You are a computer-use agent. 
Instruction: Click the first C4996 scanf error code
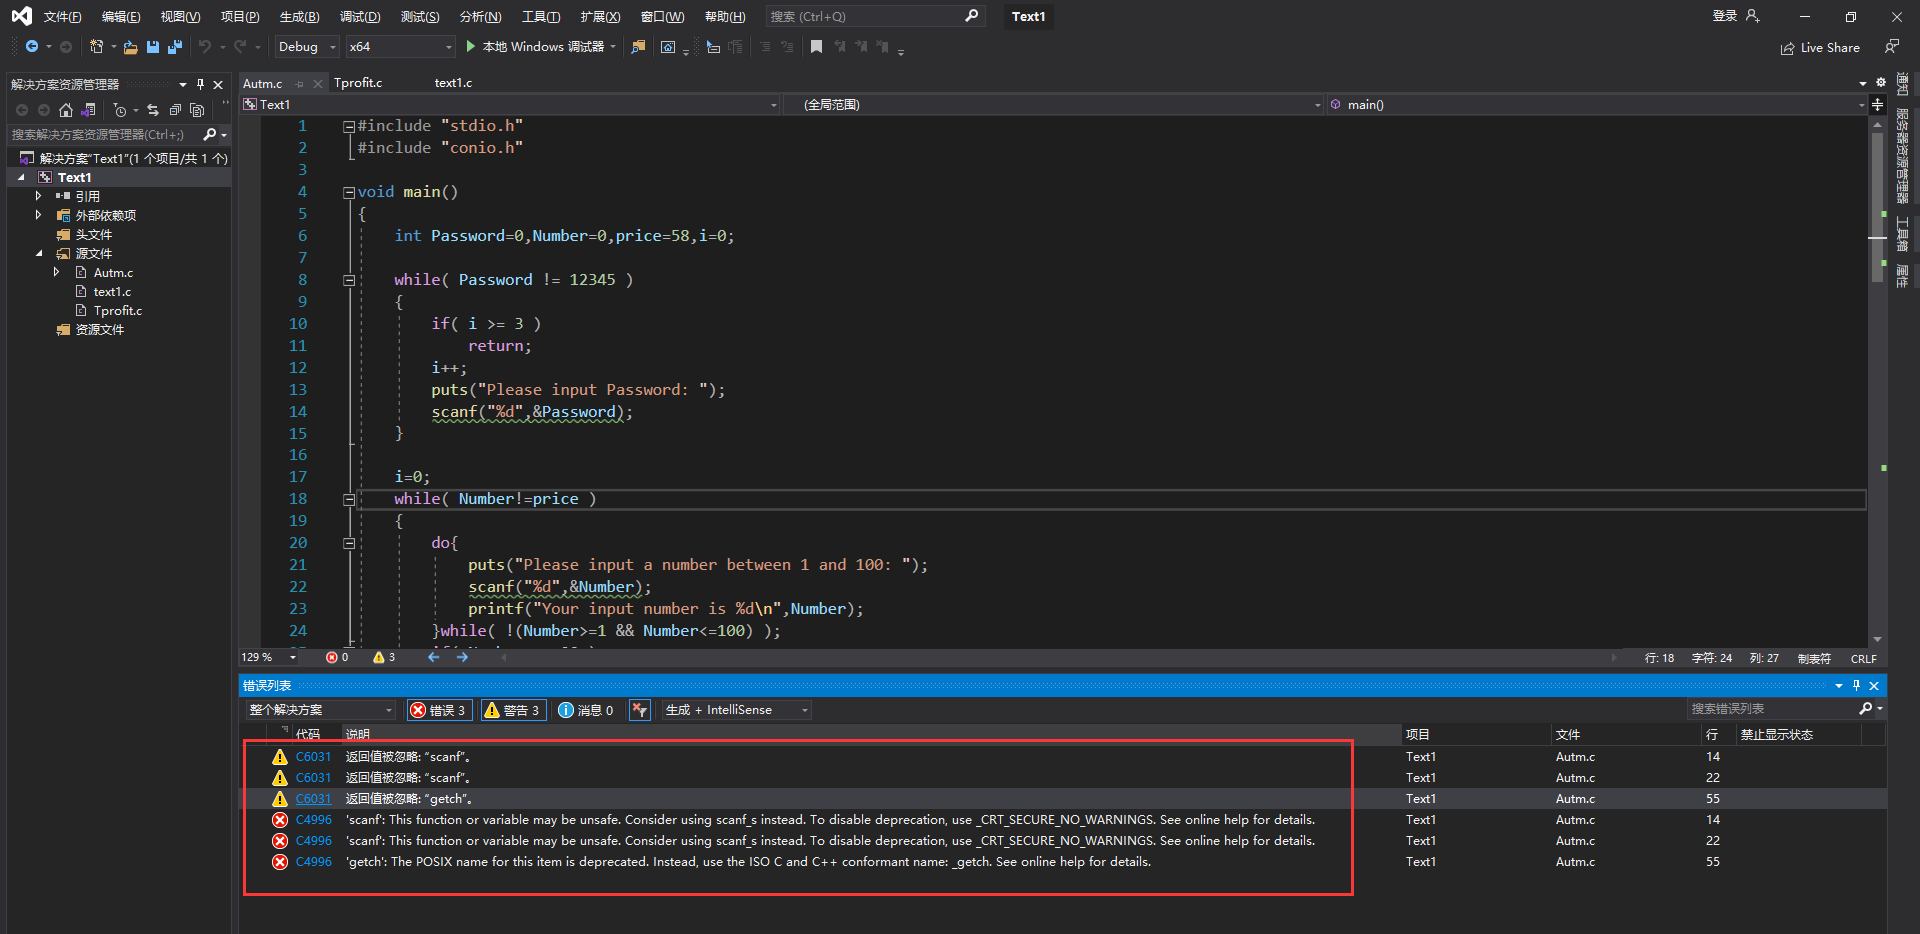[x=313, y=820]
